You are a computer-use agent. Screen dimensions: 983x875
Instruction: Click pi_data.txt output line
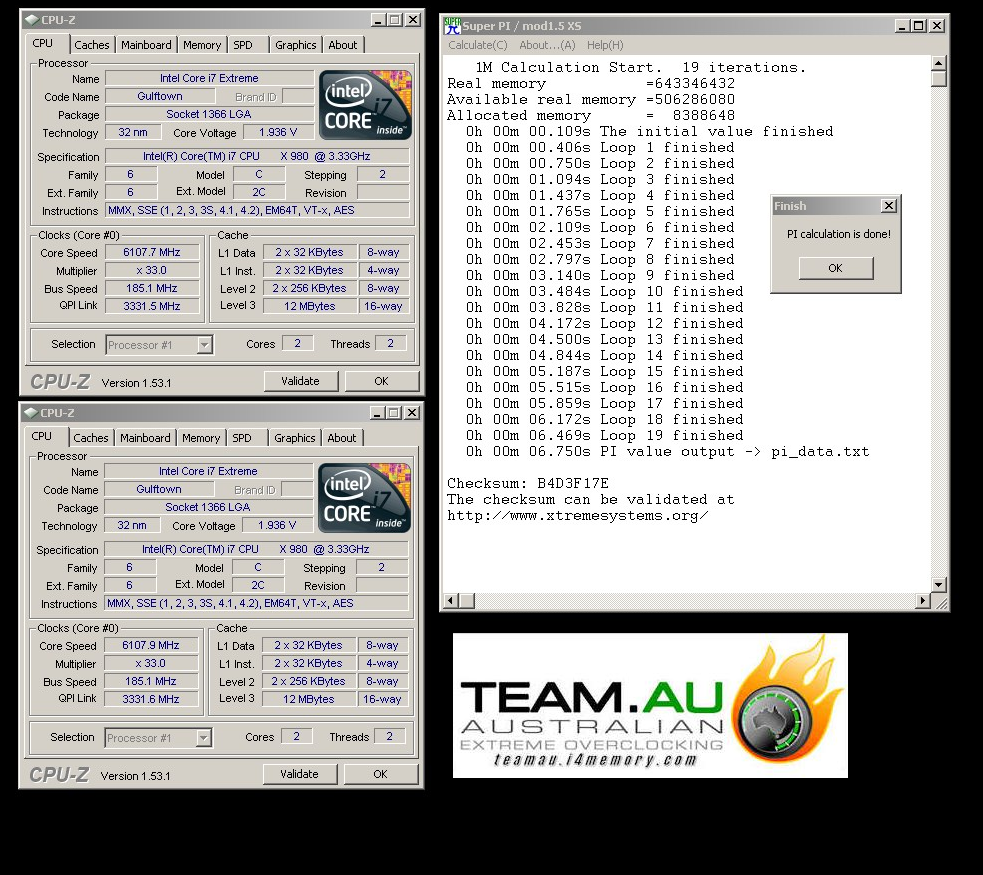point(667,452)
